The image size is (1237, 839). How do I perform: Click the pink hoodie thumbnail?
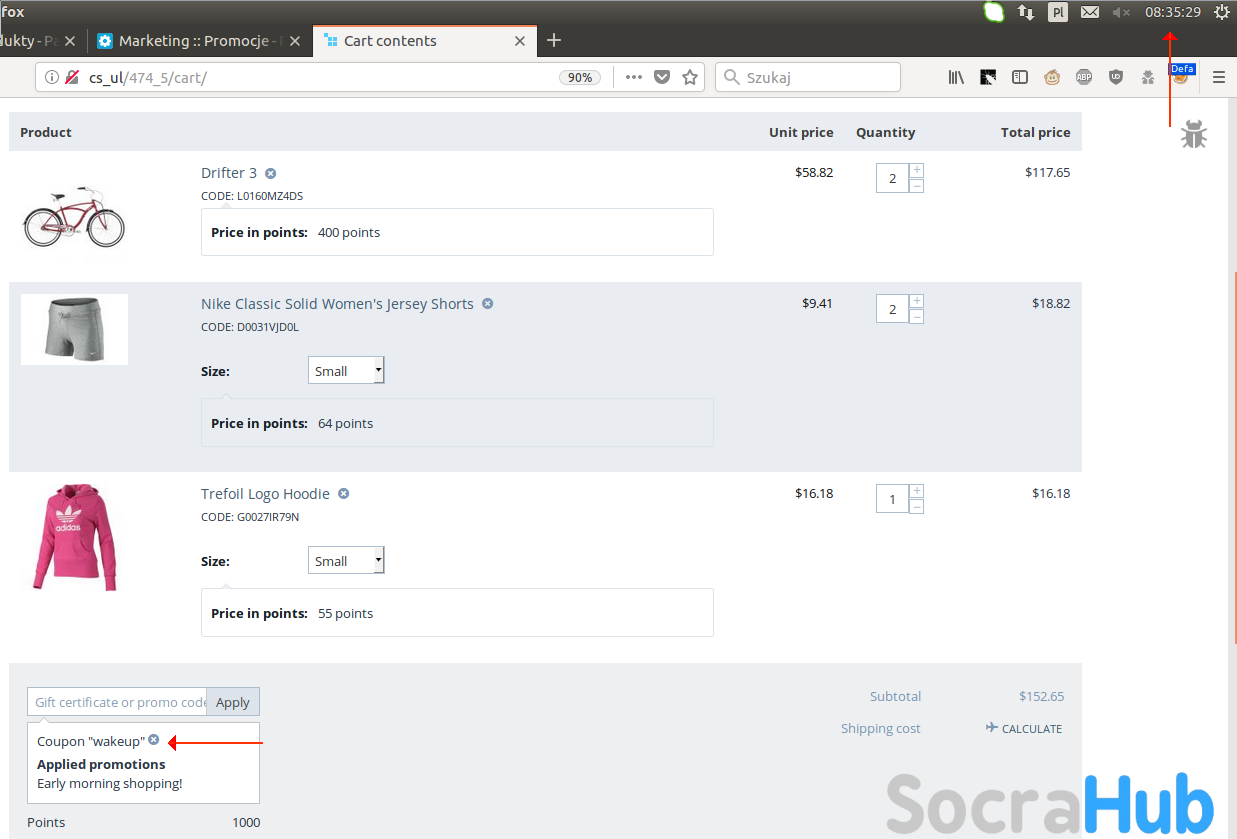click(74, 537)
